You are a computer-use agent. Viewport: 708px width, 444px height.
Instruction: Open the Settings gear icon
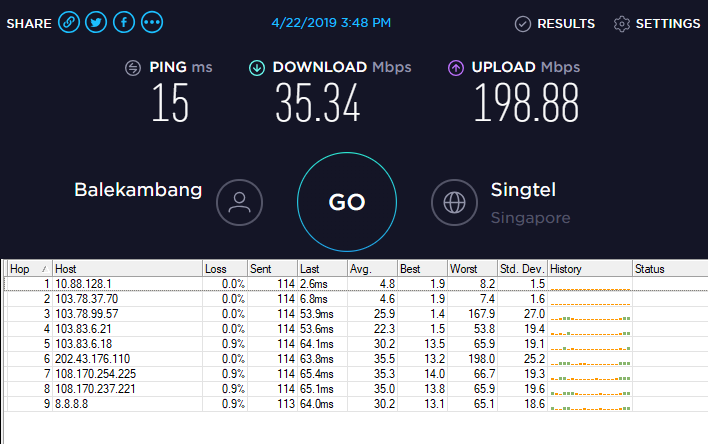pos(622,23)
